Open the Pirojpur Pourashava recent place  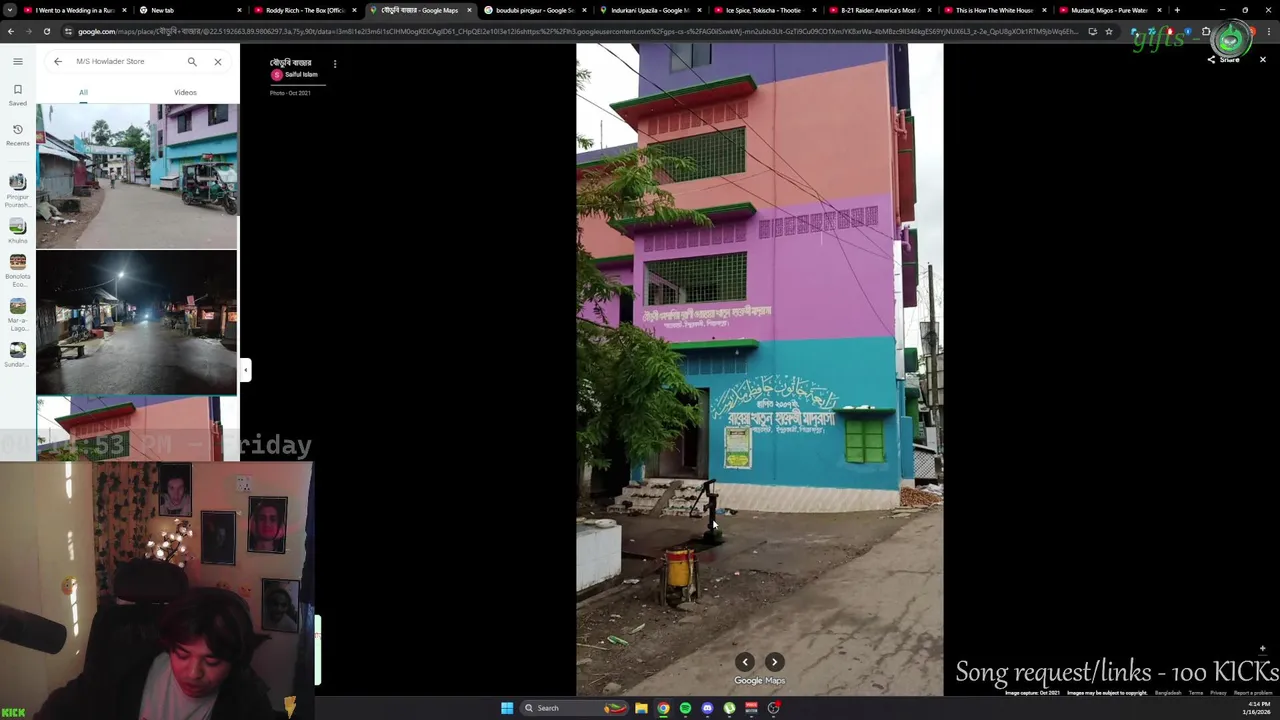(x=17, y=188)
